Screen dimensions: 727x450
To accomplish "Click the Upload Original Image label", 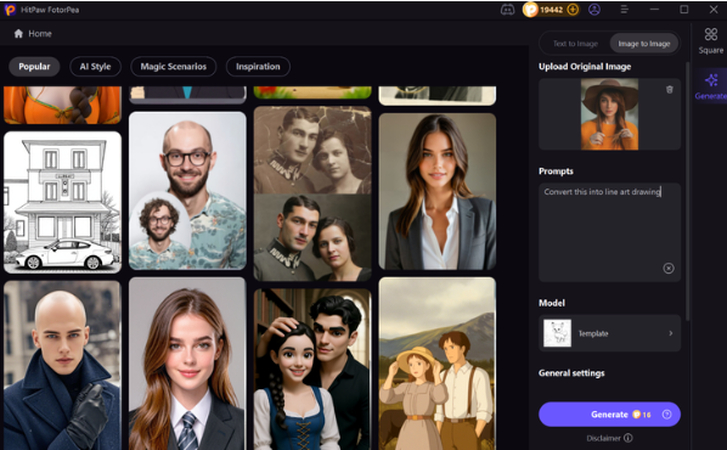I will click(585, 67).
